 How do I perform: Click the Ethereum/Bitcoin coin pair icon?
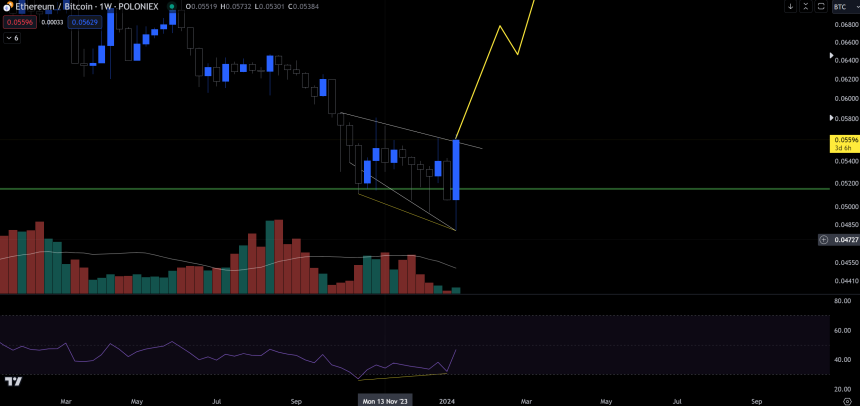(7, 6)
